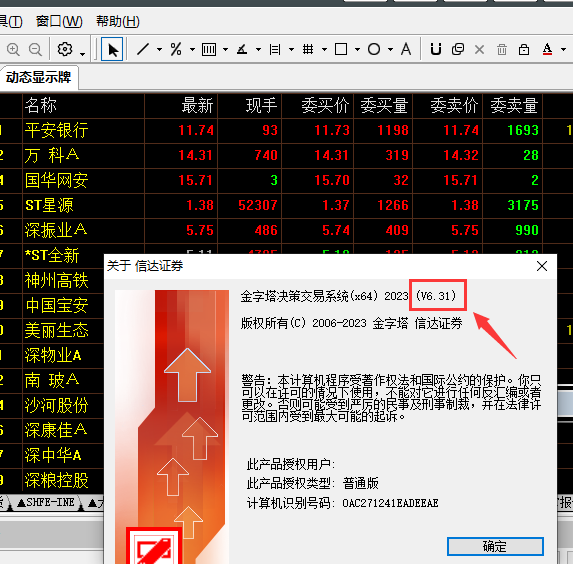Select the line drawing tool
This screenshot has width=573, height=564.
[x=143, y=49]
